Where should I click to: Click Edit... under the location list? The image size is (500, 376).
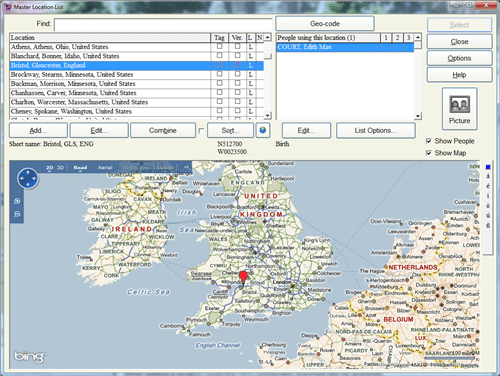coord(99,130)
